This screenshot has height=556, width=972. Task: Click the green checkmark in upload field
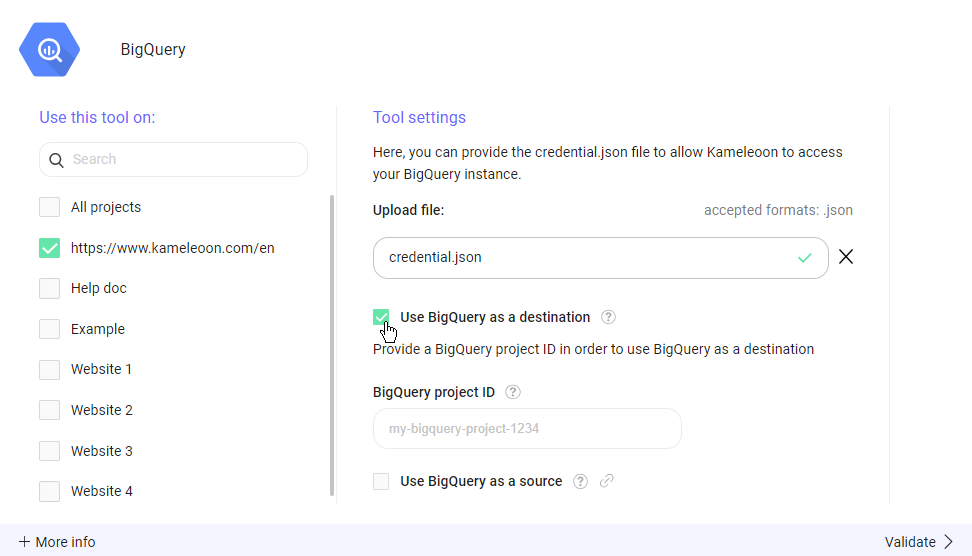coord(805,258)
